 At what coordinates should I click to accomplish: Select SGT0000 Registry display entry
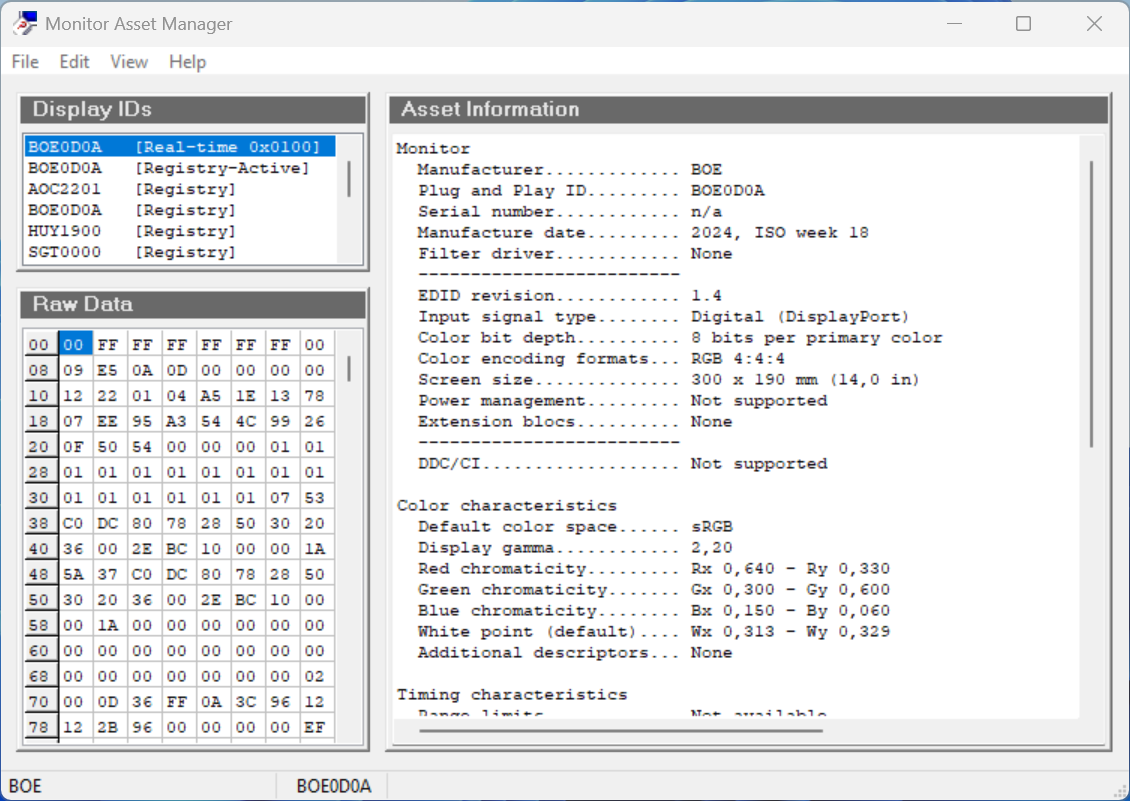click(x=180, y=252)
